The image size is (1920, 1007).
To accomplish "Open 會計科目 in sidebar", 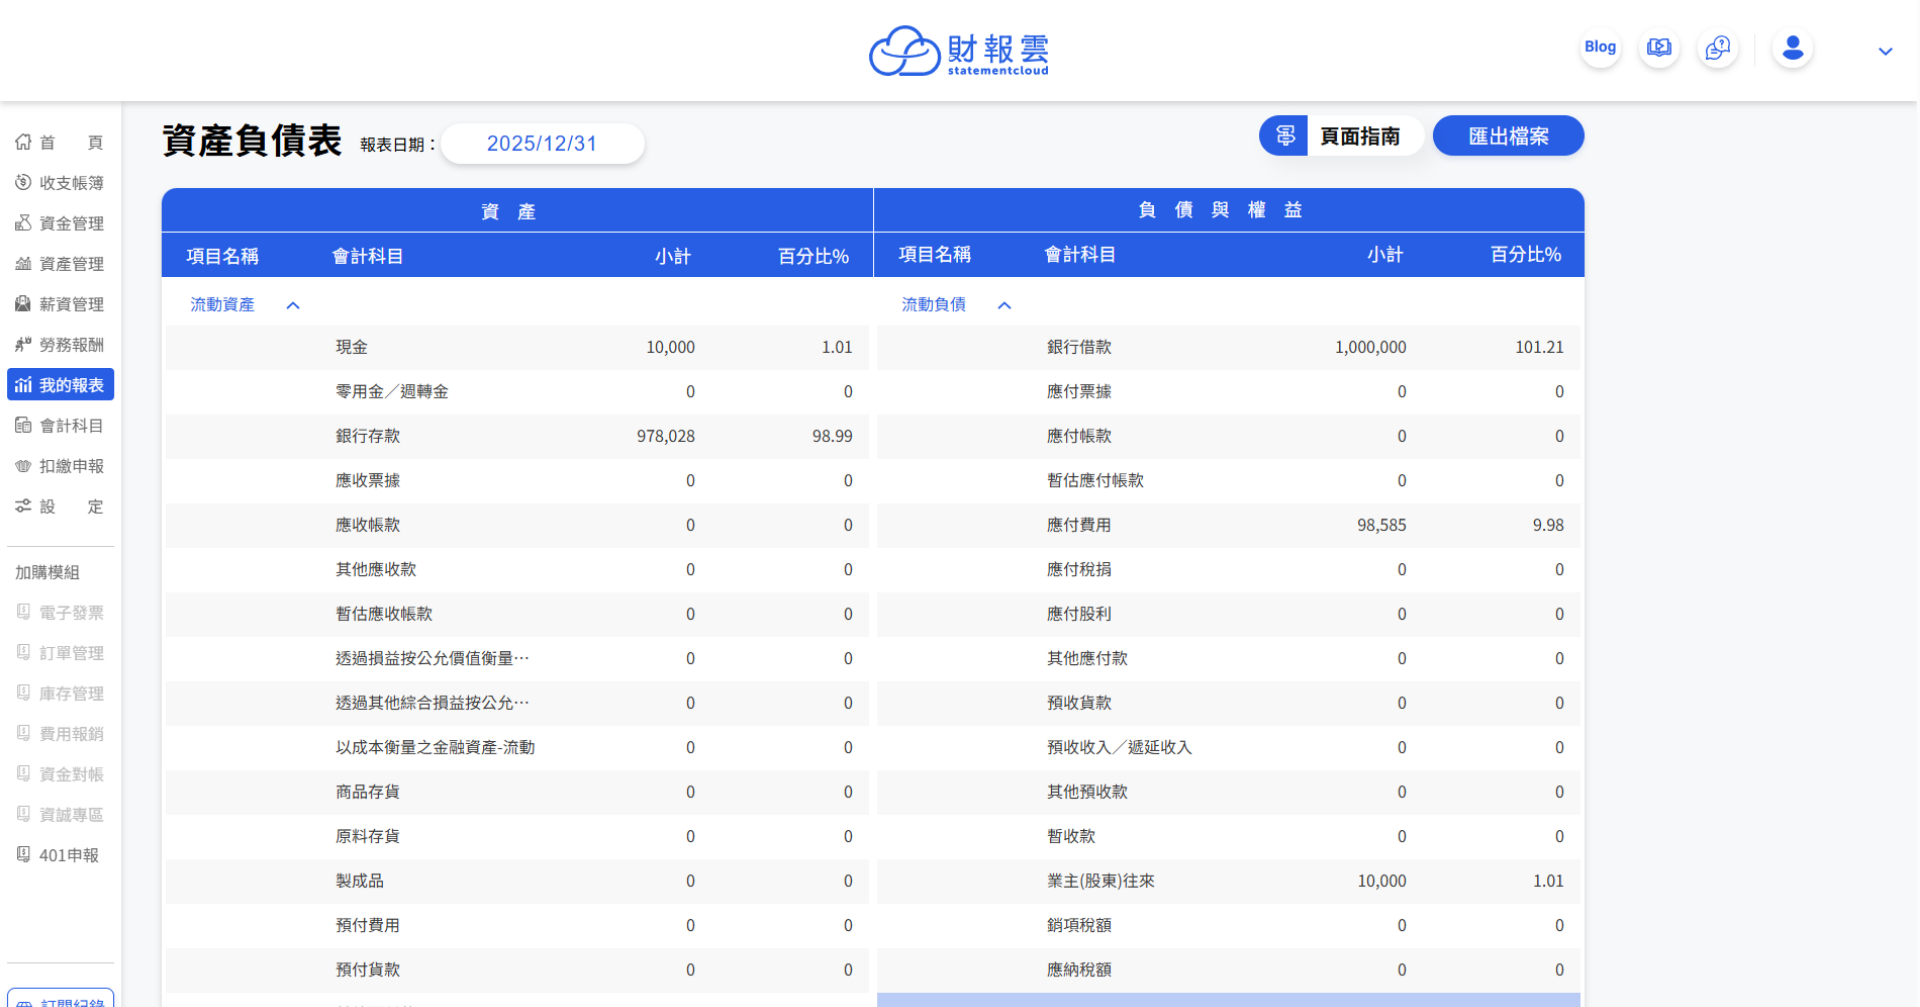I will point(60,426).
